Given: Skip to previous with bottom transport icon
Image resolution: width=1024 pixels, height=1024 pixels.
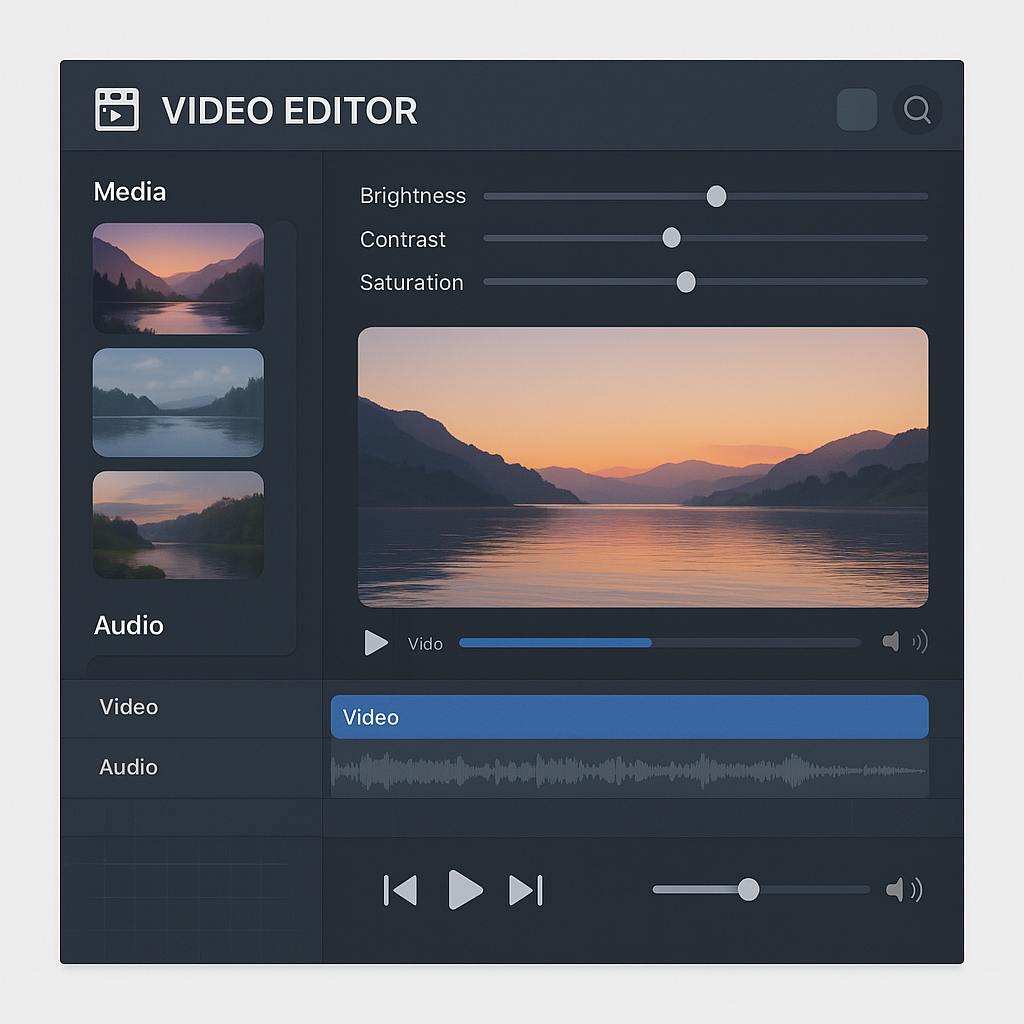Looking at the screenshot, I should click(400, 890).
